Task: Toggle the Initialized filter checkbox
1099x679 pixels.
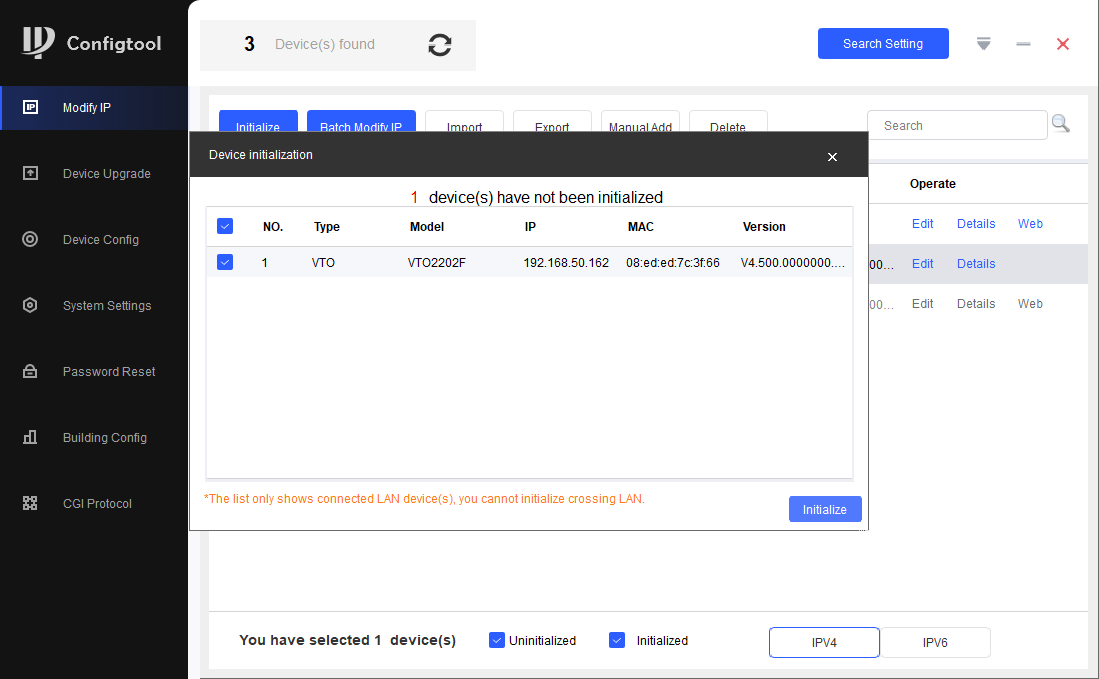Action: click(617, 640)
